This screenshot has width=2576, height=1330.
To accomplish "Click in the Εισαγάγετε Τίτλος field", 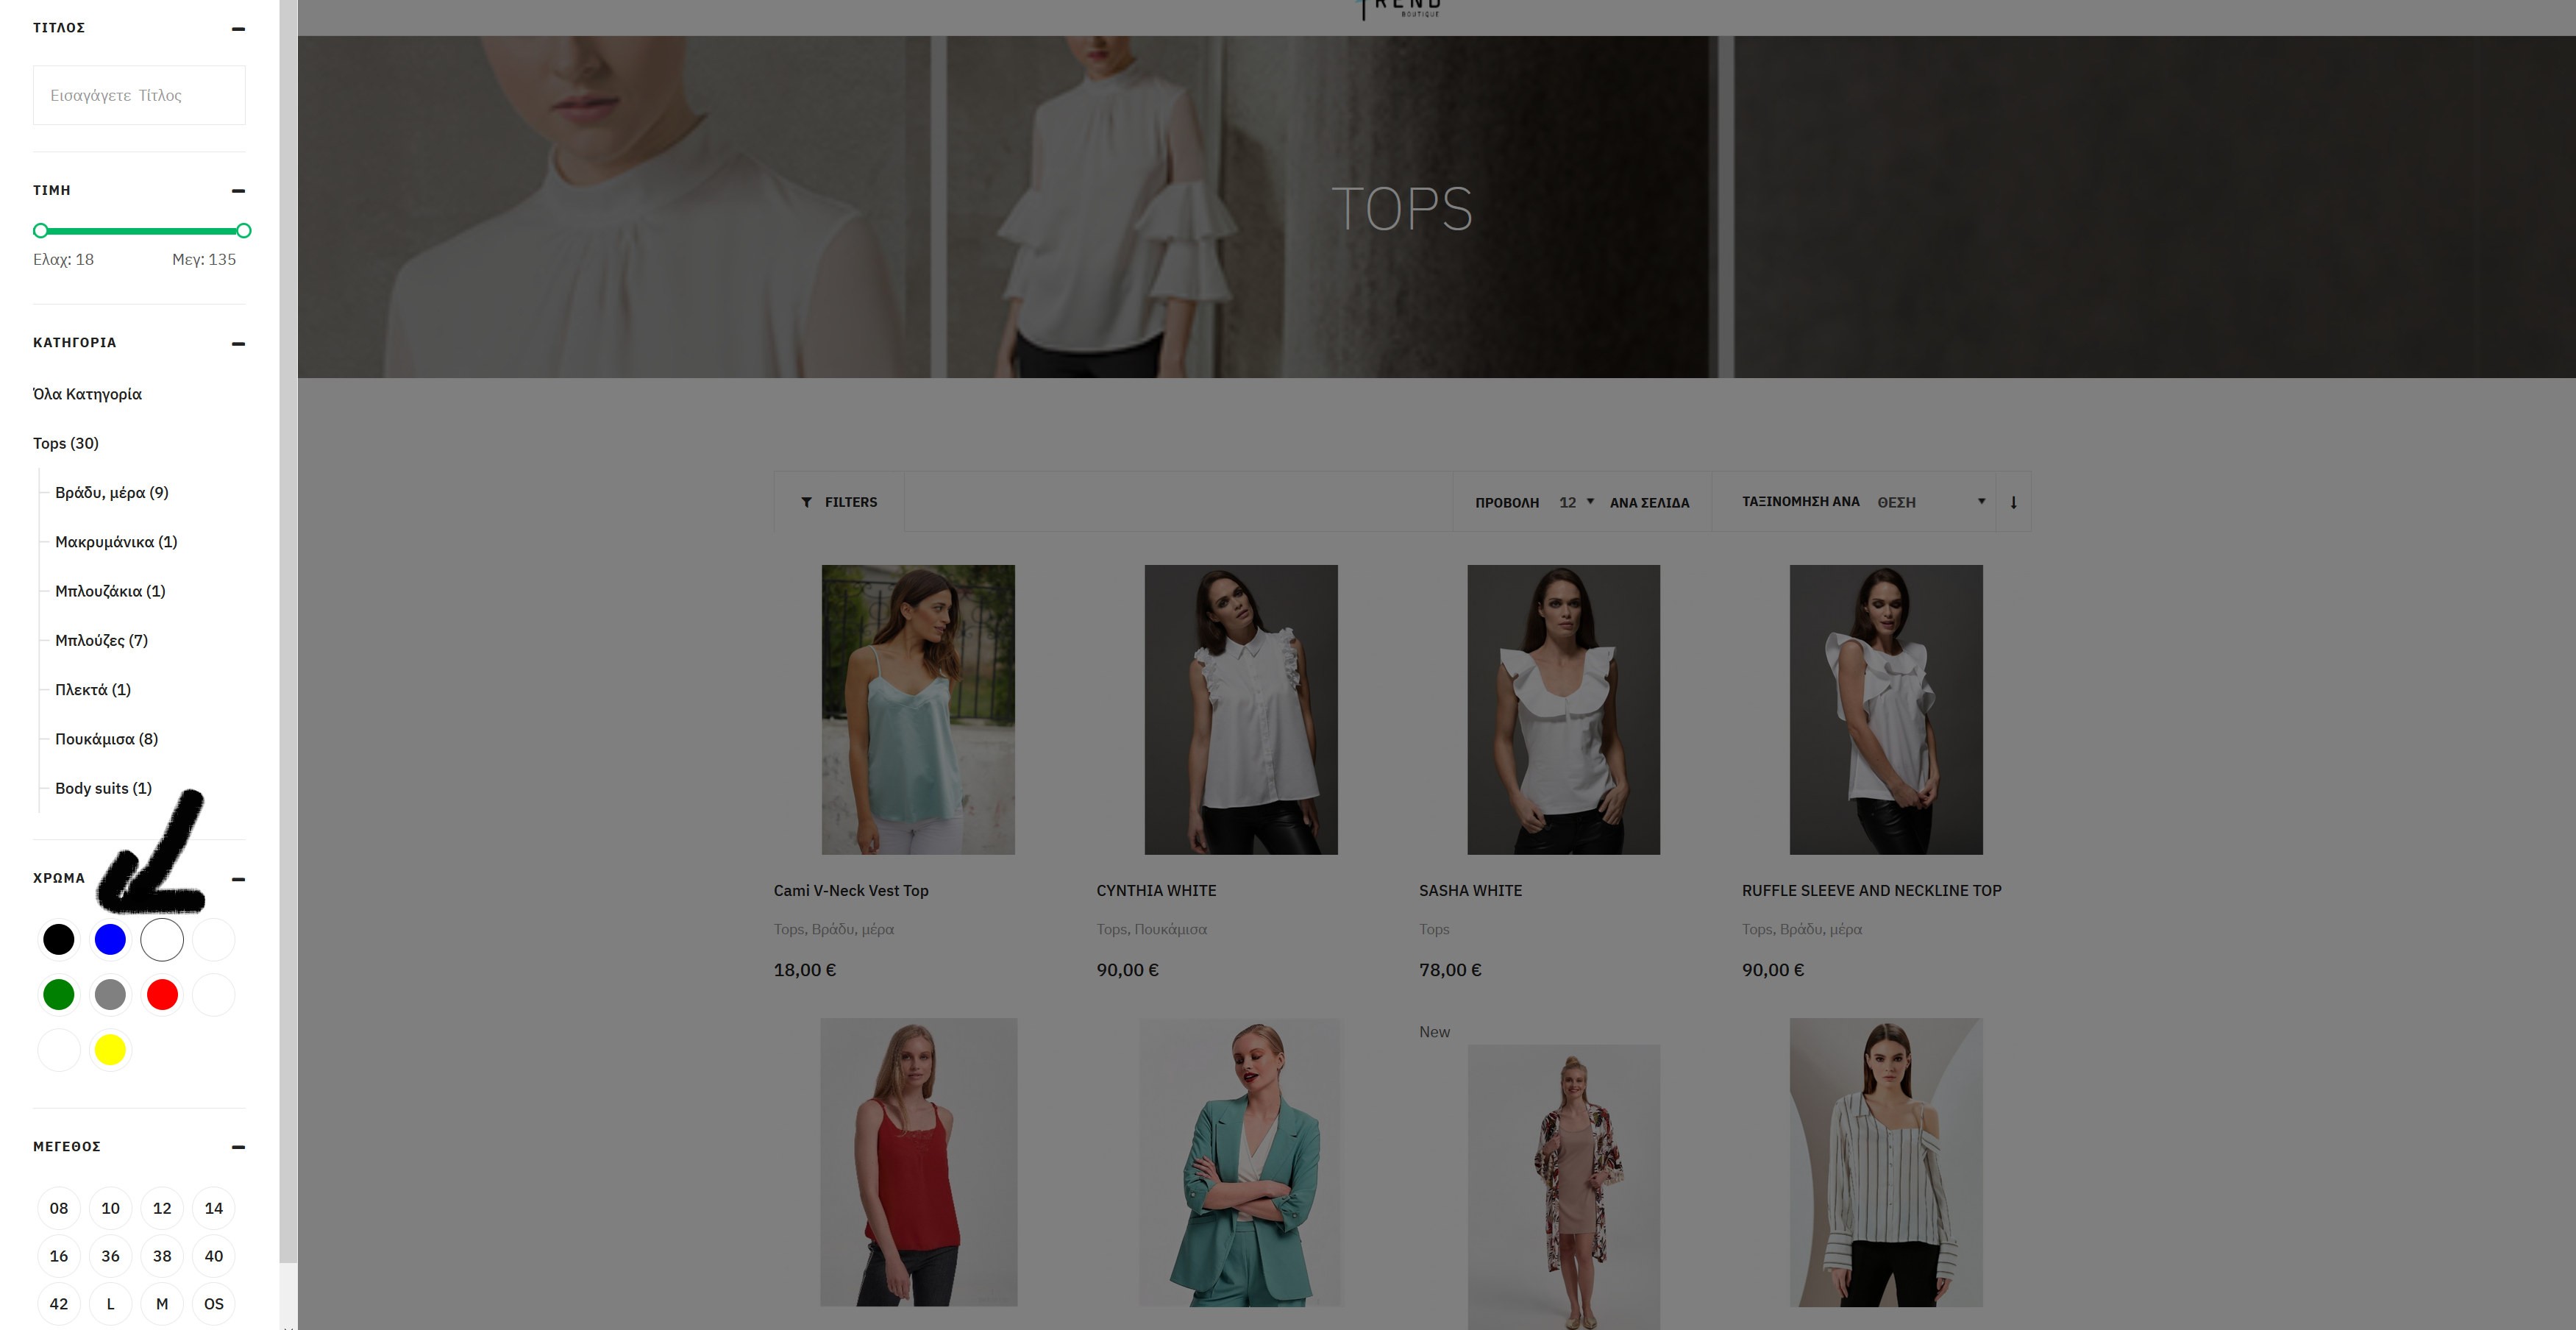I will coord(139,95).
